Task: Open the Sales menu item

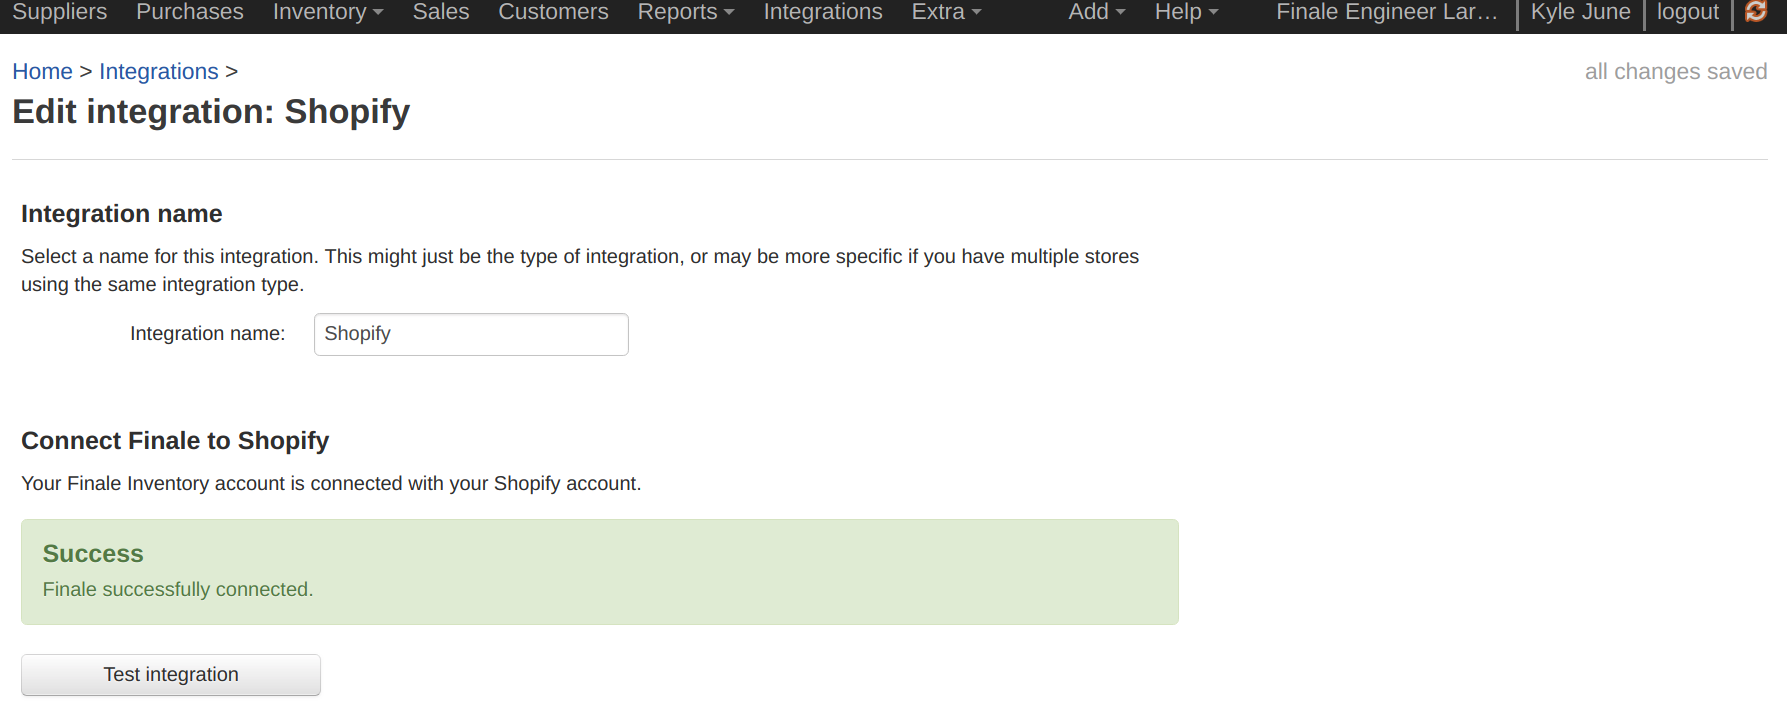Action: point(441,12)
